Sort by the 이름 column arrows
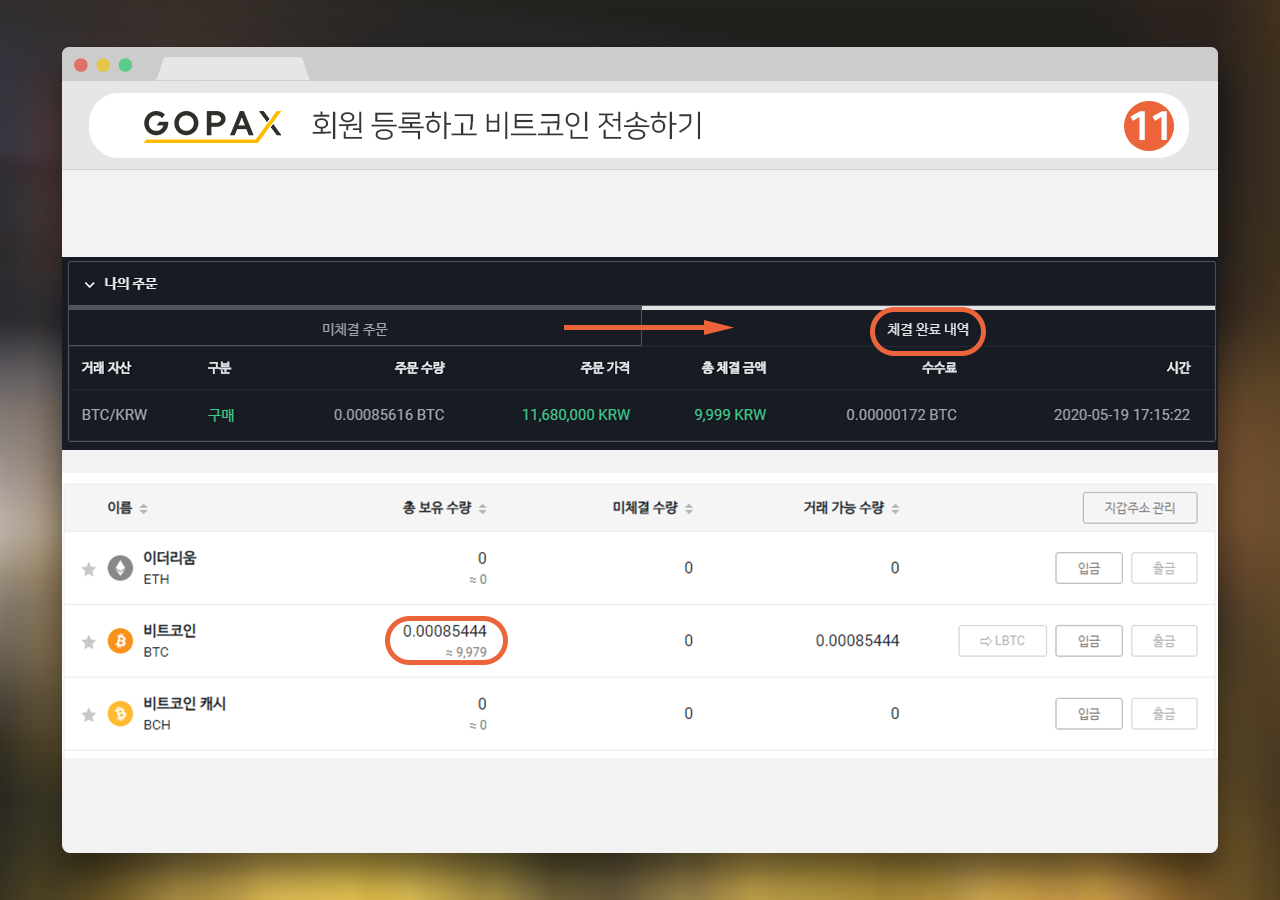Screen dimensions: 1280x900 [143, 509]
